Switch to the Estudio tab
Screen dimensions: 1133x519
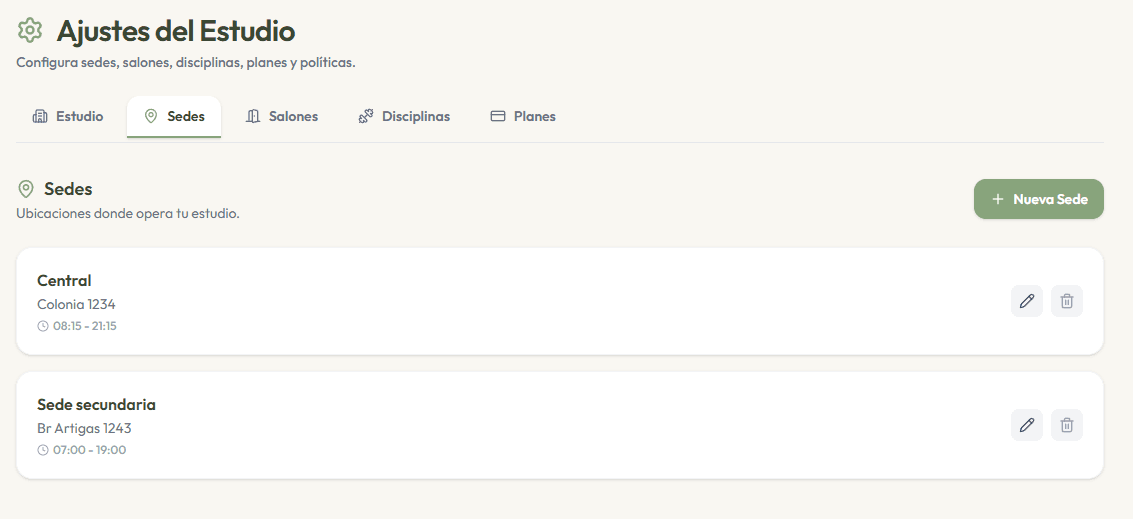68,116
